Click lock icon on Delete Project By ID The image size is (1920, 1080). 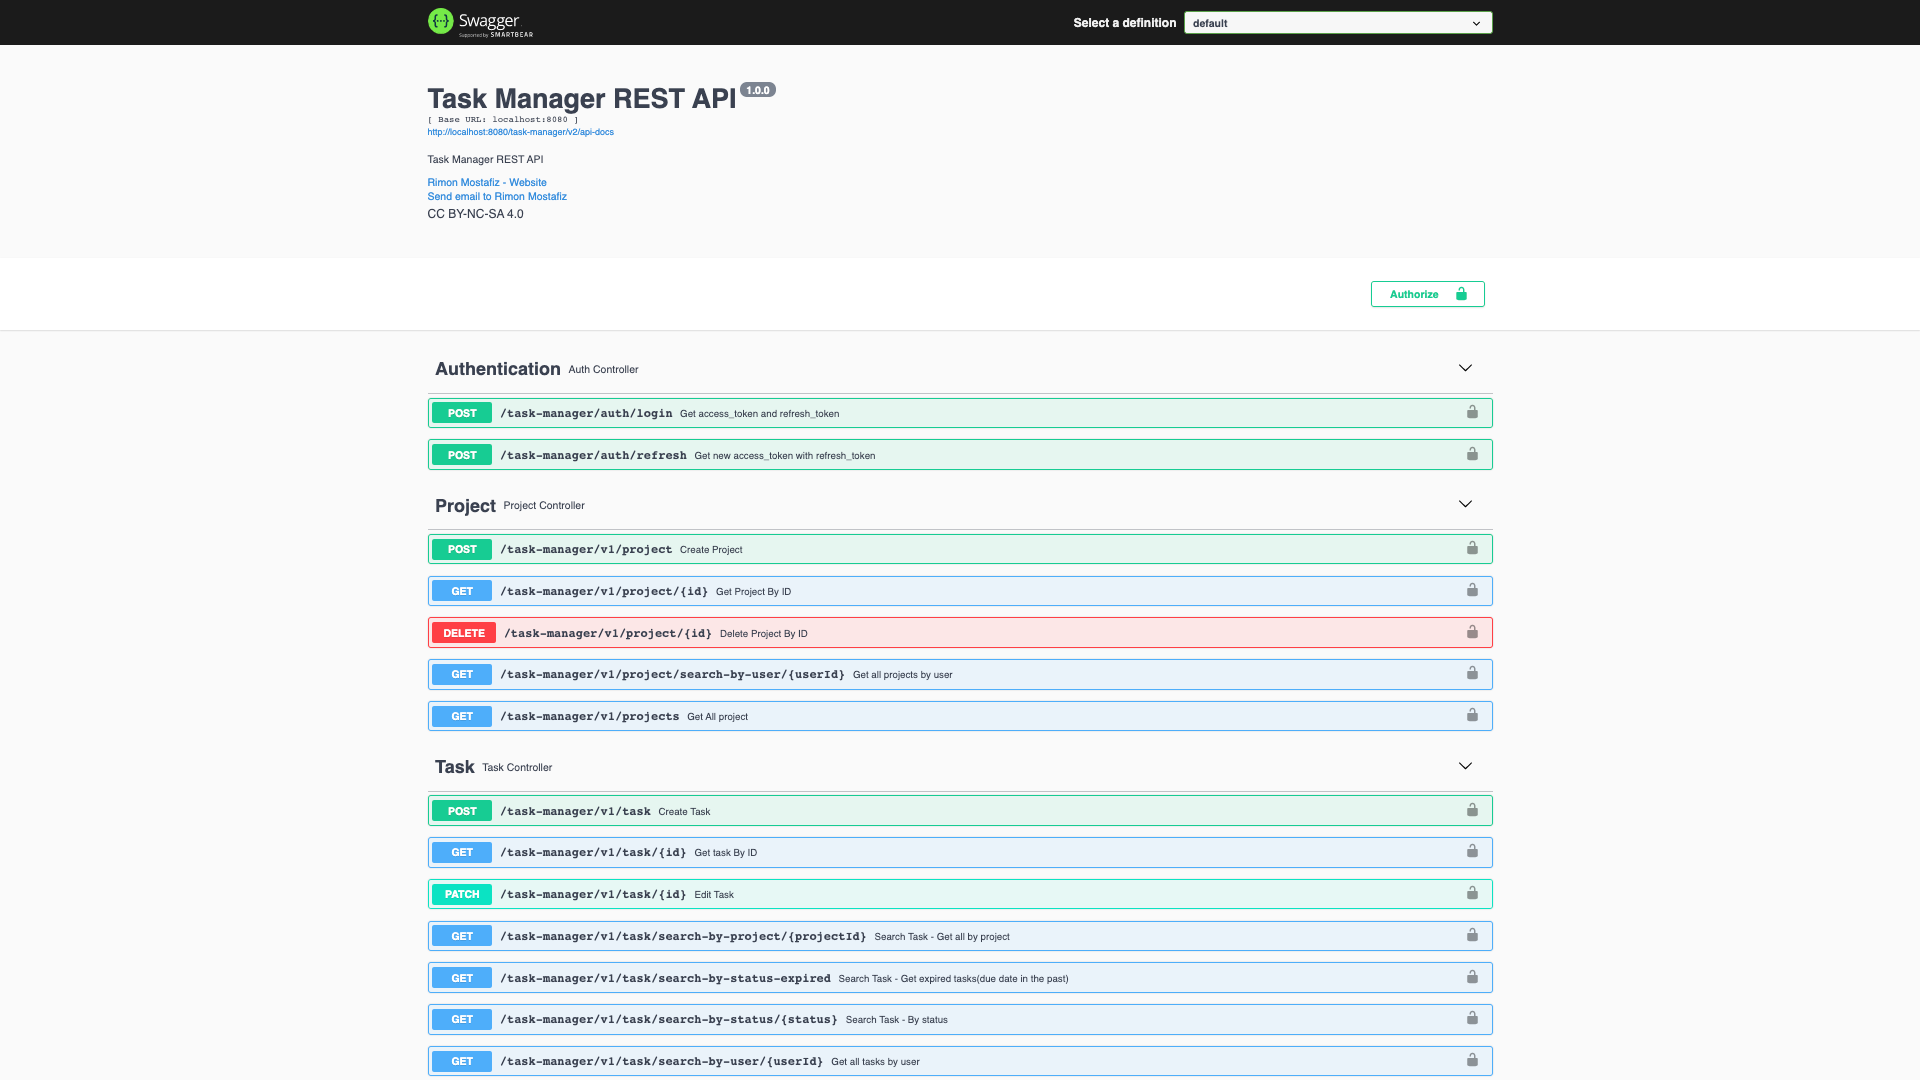[x=1472, y=632]
